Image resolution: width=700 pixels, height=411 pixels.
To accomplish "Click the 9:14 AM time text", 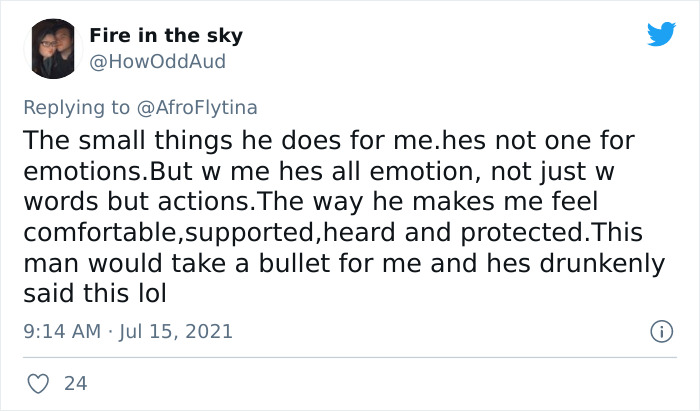I will pos(61,329).
